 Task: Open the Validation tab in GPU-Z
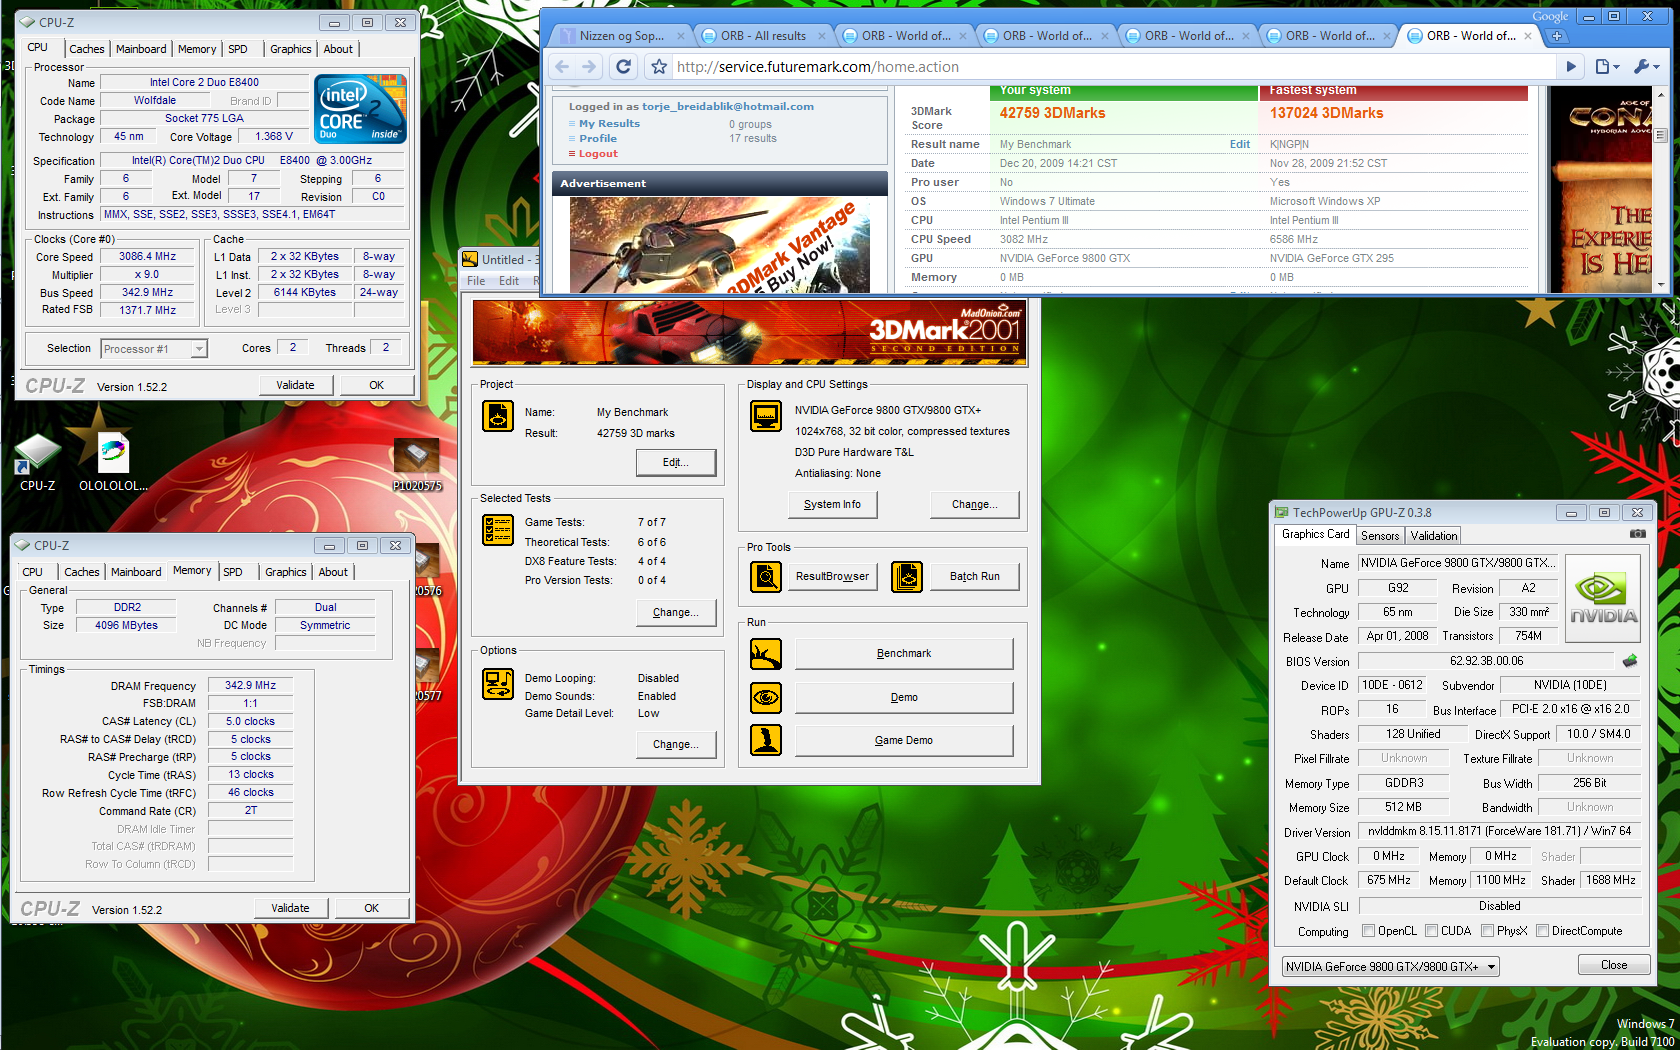(x=1434, y=536)
